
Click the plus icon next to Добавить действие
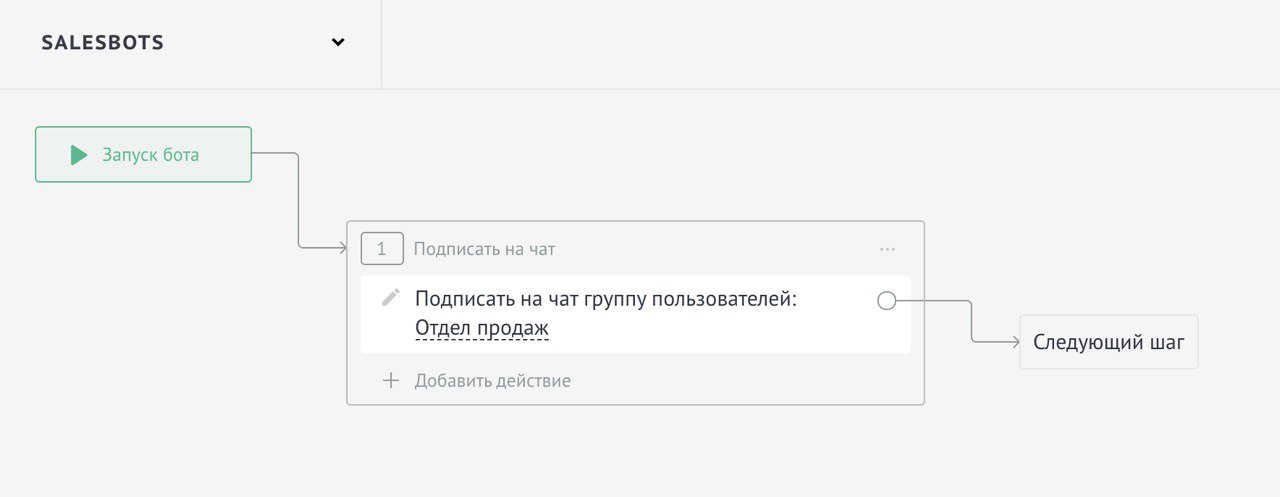(x=391, y=381)
